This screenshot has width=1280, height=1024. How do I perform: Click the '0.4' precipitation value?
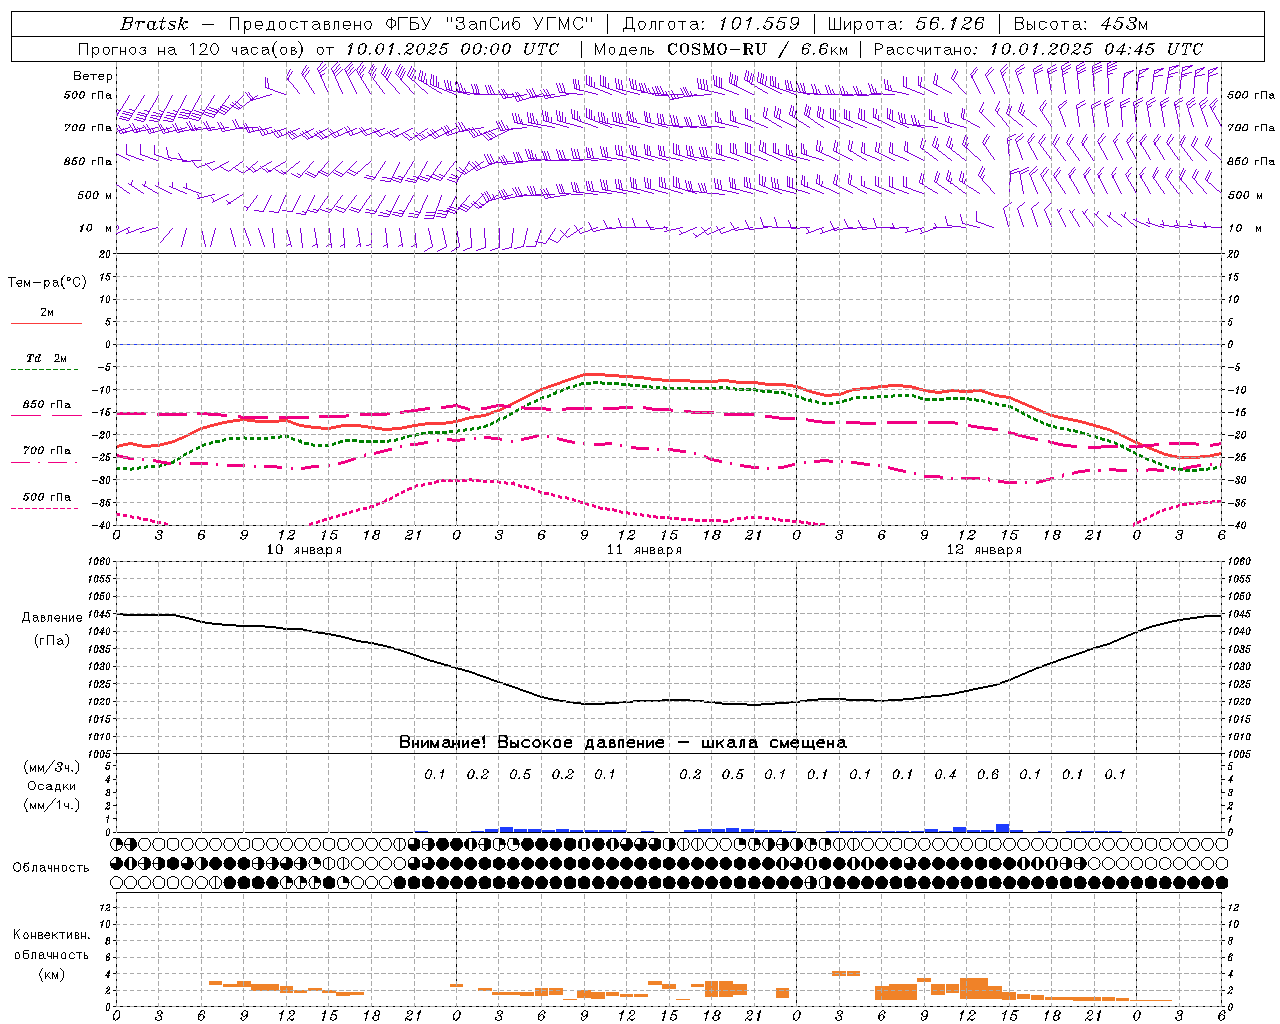(x=945, y=774)
